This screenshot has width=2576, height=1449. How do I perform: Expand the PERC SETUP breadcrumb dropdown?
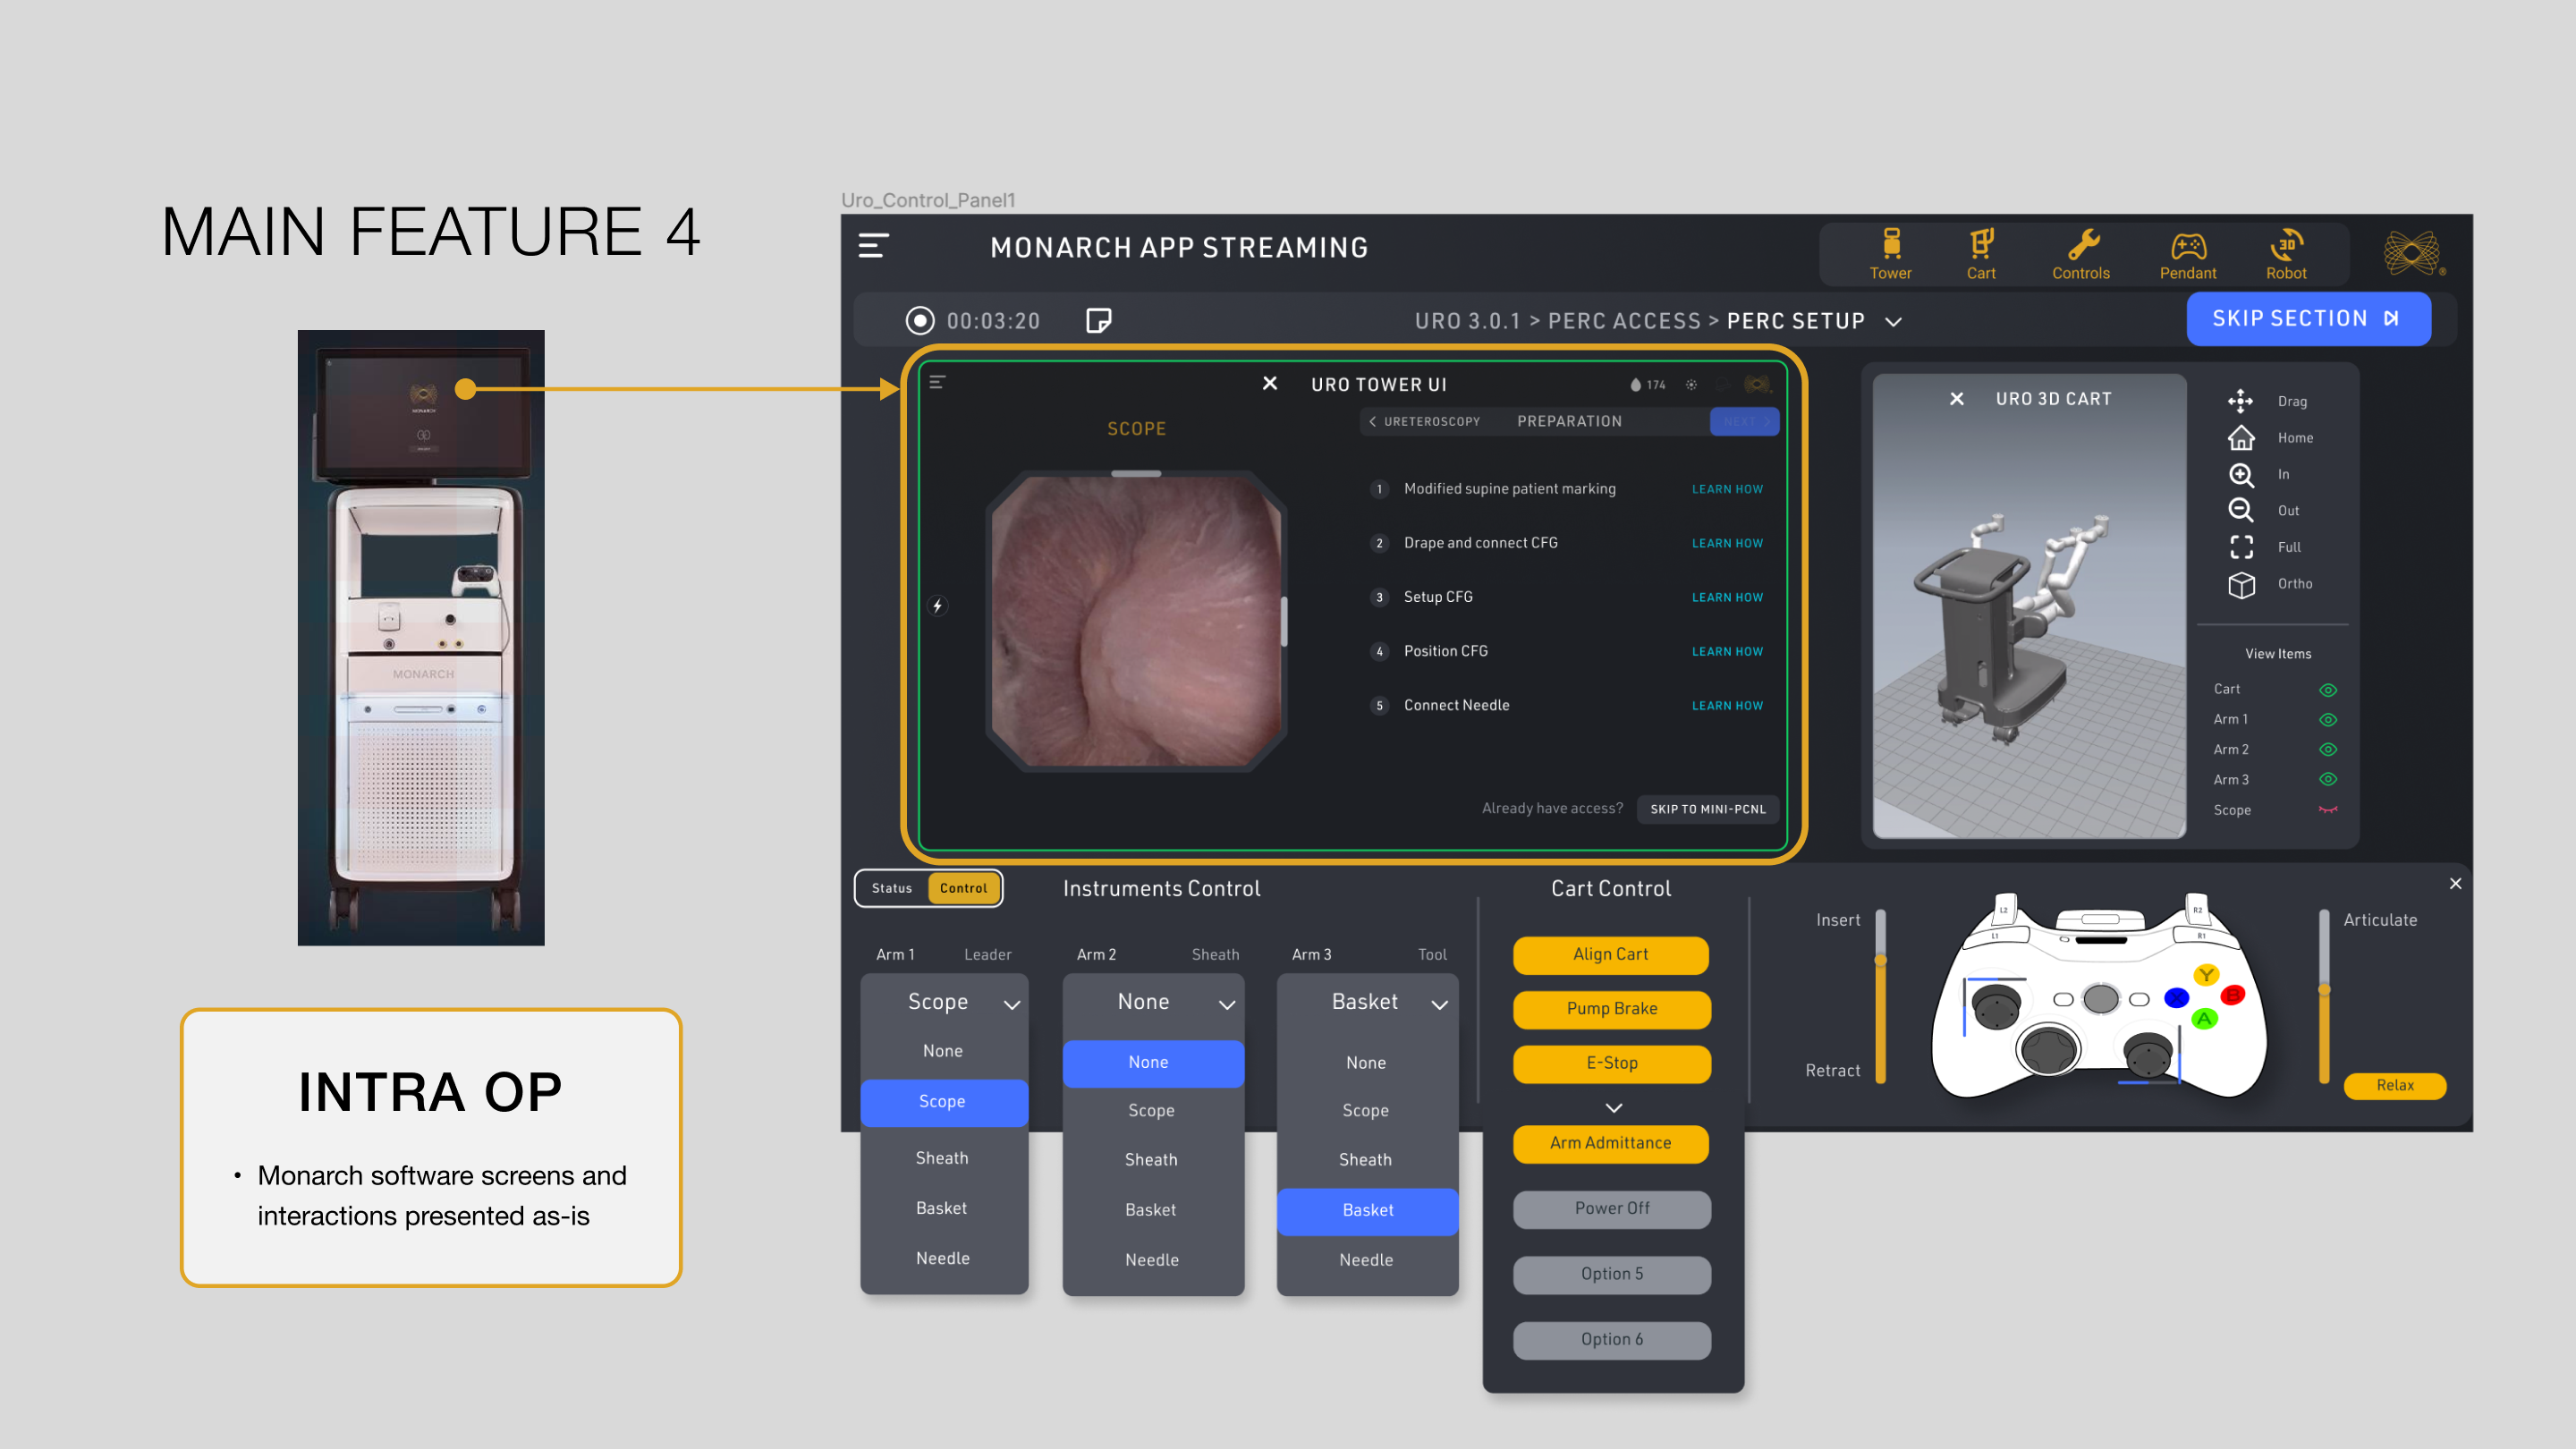[1892, 322]
